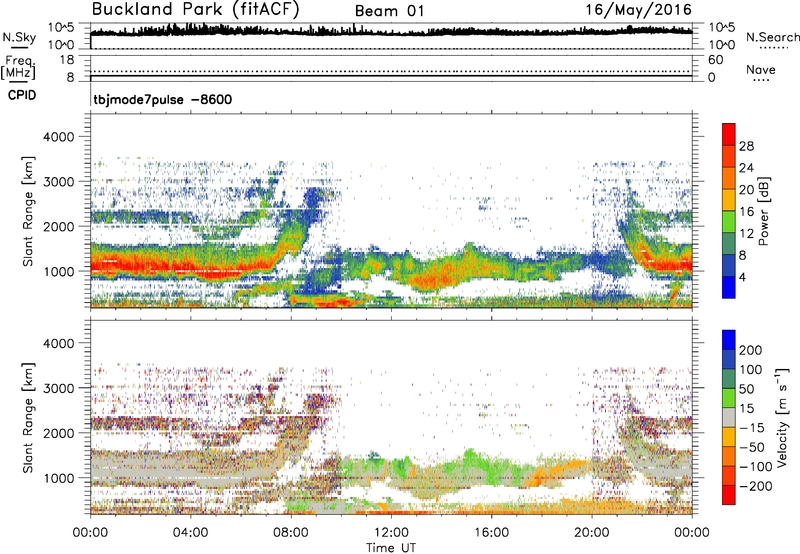Image resolution: width=800 pixels, height=554 pixels.
Task: Click the 04:00 time tick label
Action: tap(190, 533)
